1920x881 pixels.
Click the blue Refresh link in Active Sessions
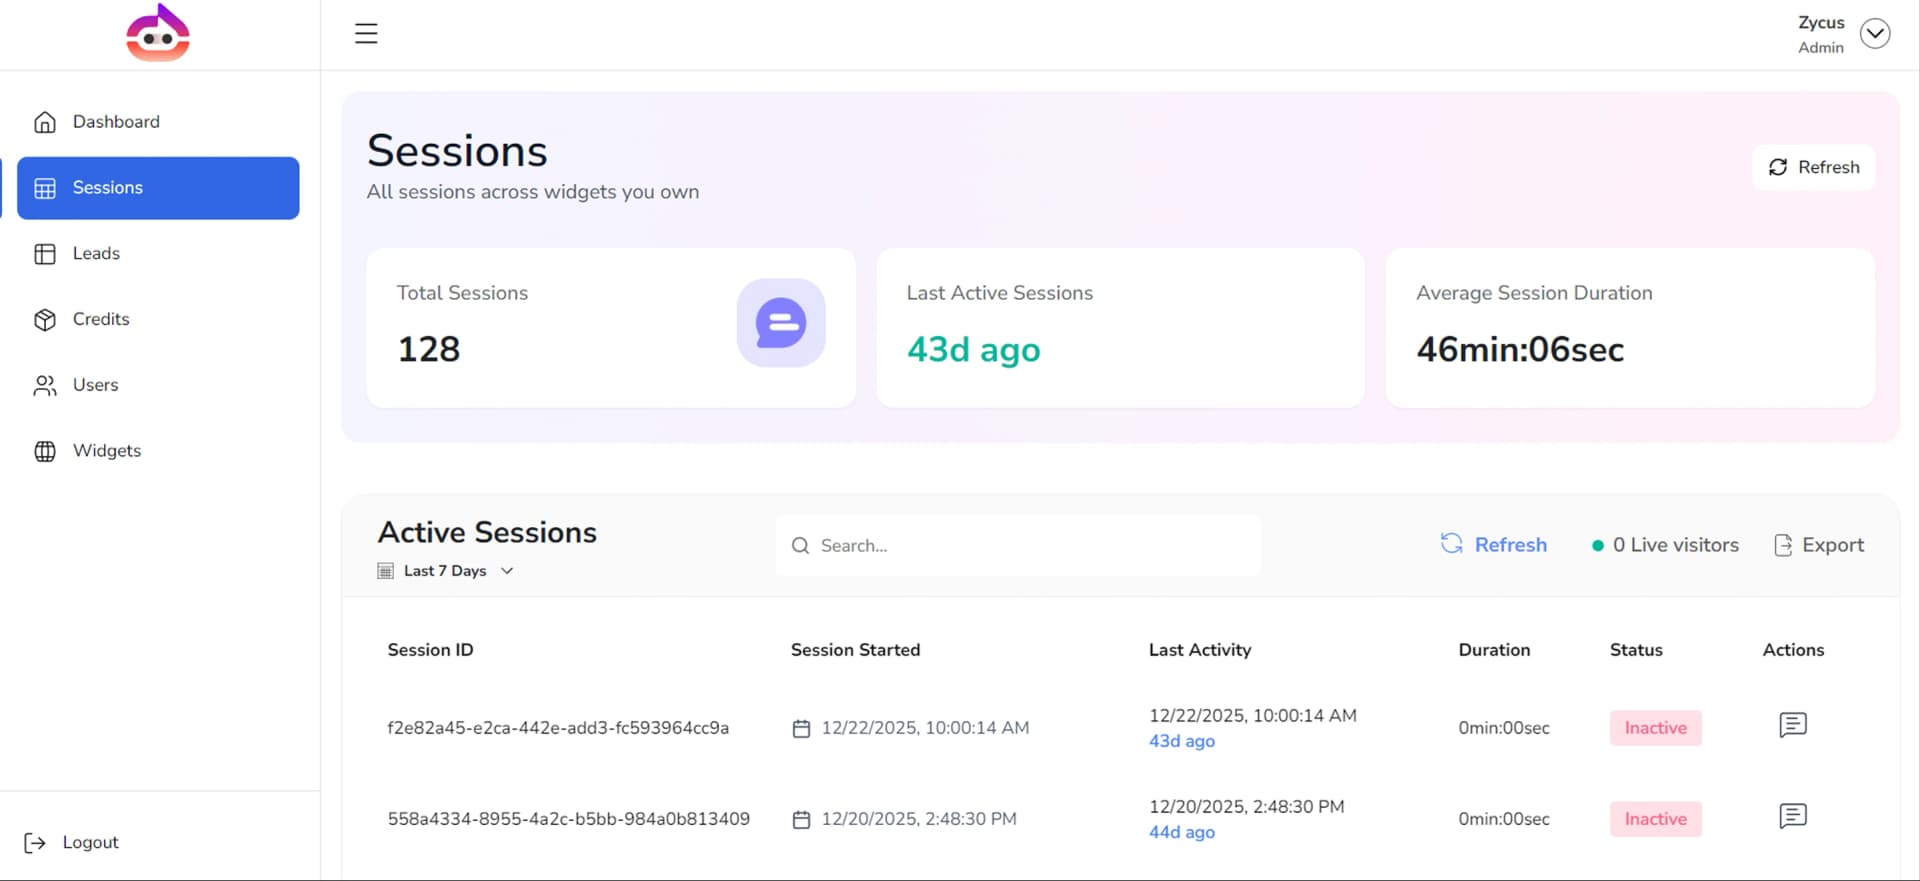click(1493, 545)
